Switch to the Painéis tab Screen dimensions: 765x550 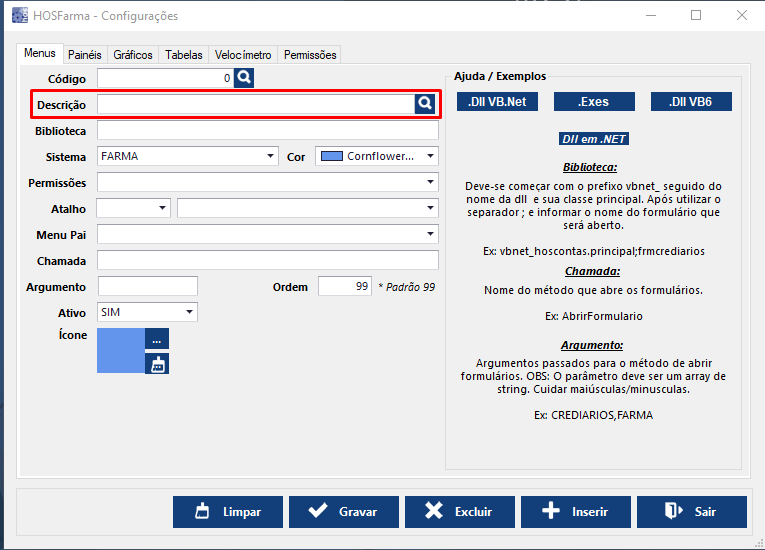tap(85, 55)
